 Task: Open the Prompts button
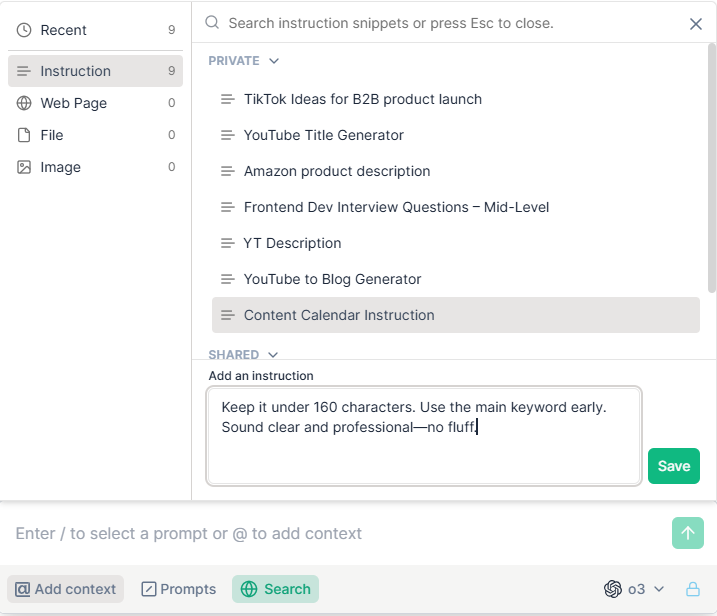point(179,589)
